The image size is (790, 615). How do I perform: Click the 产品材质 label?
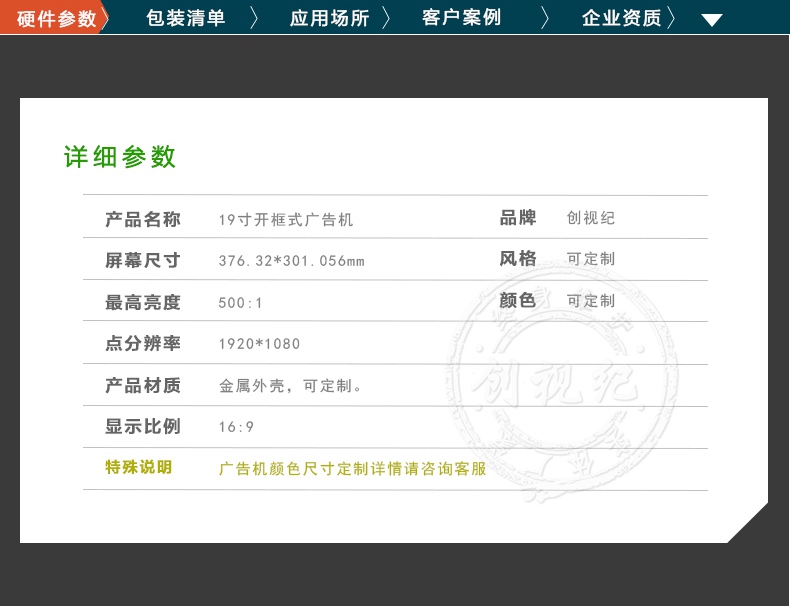pyautogui.click(x=143, y=385)
